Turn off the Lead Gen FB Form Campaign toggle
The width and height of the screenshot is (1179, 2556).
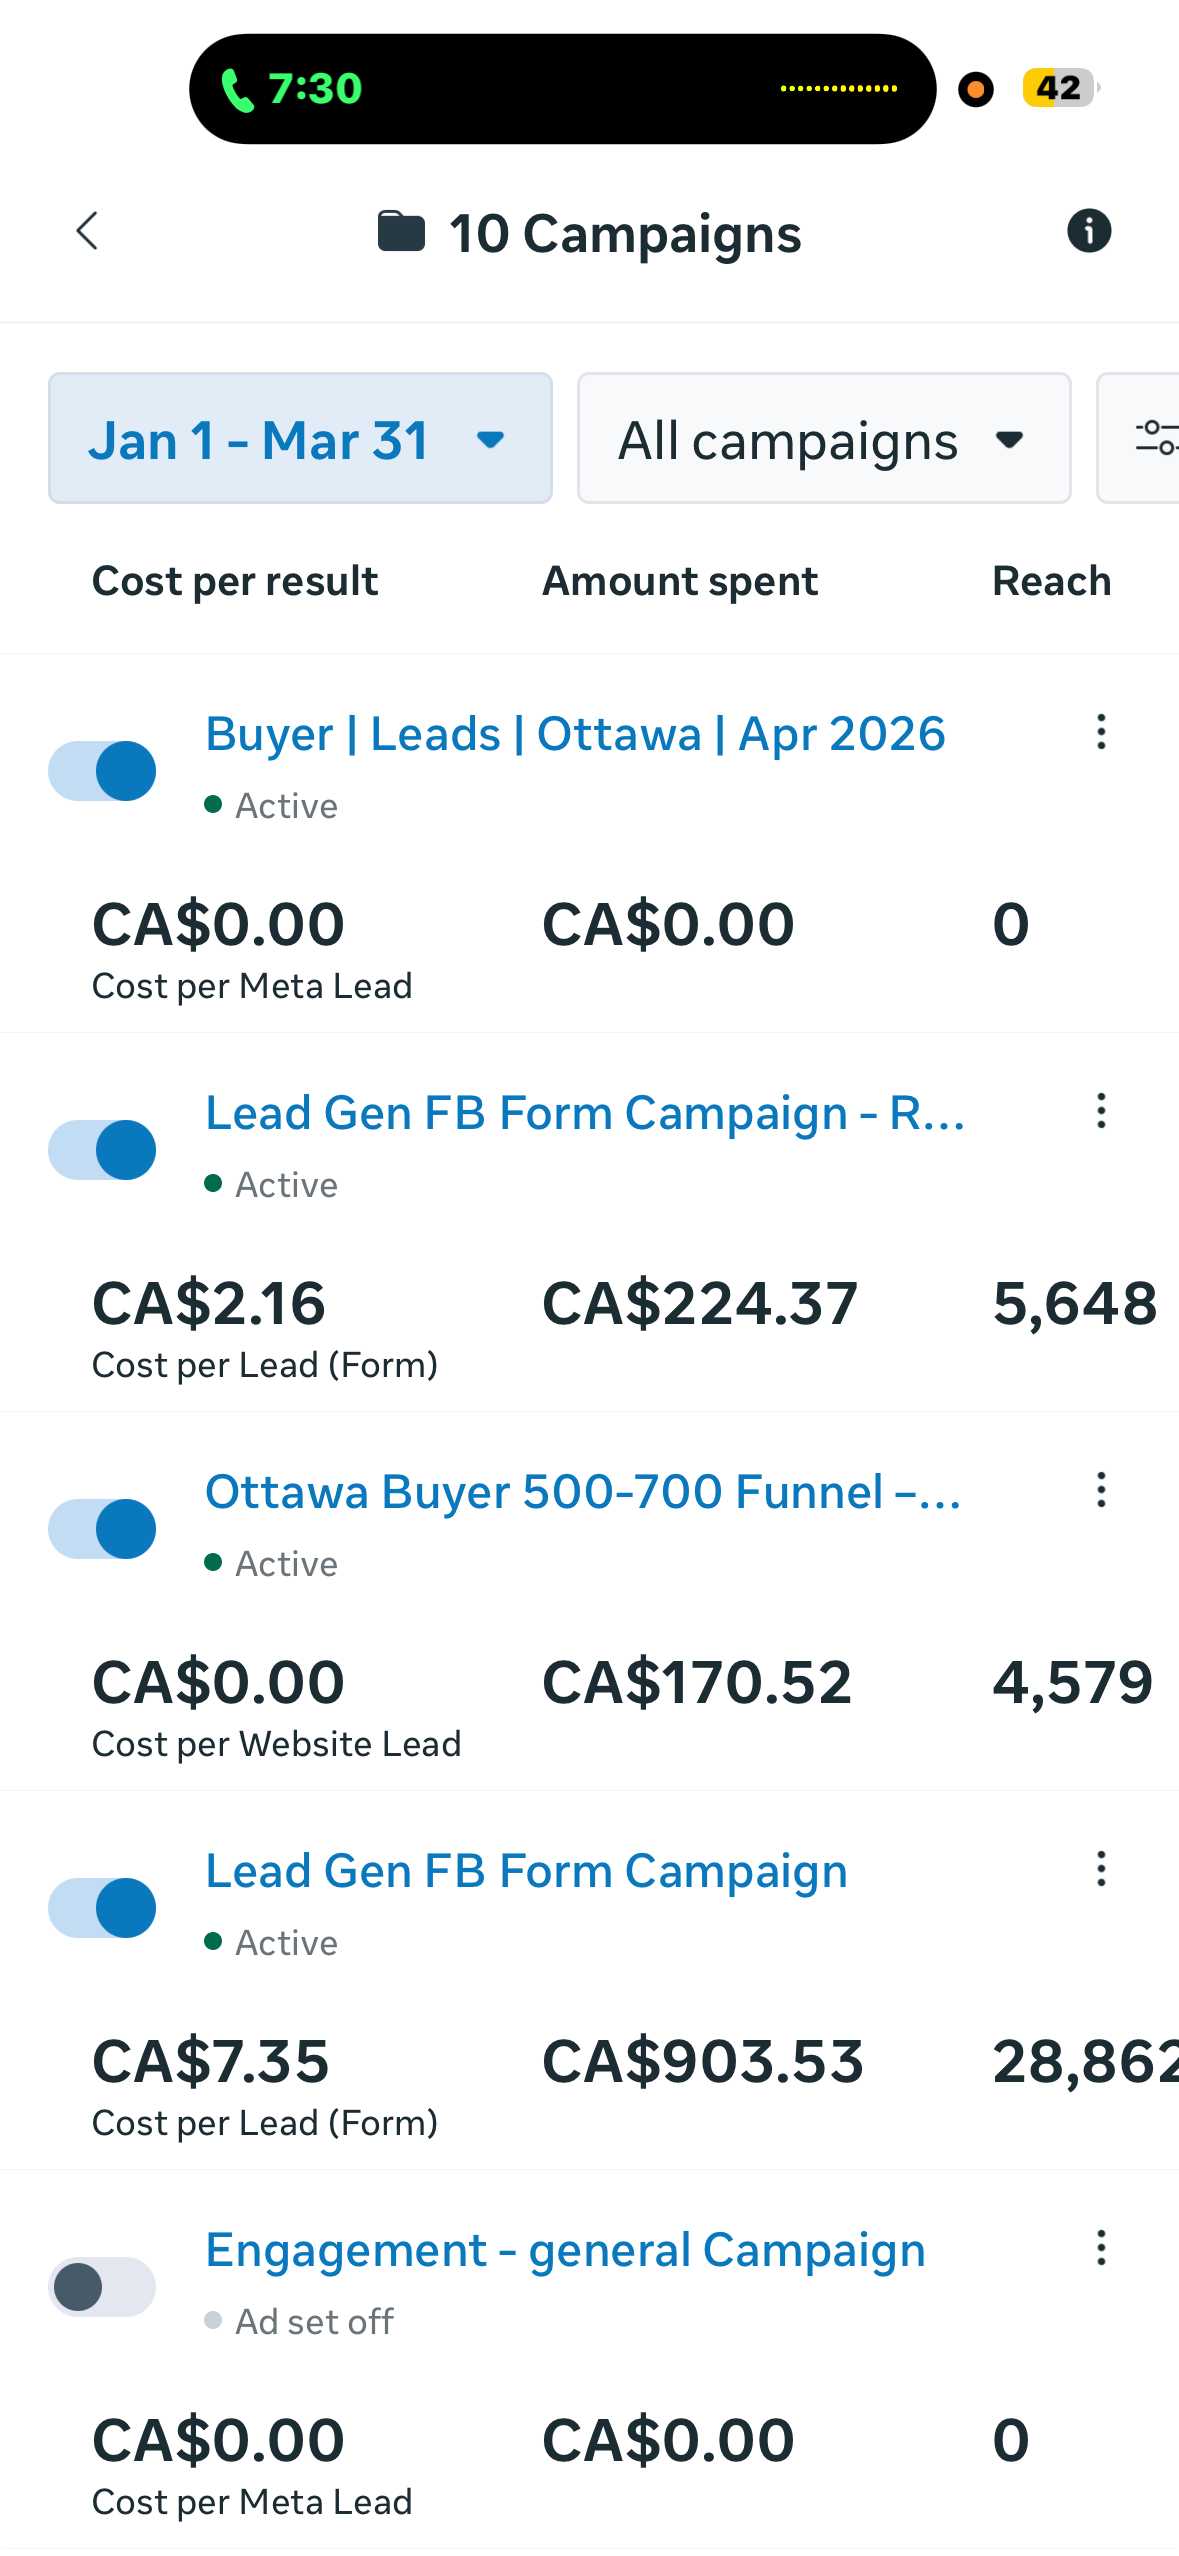click(x=101, y=1908)
